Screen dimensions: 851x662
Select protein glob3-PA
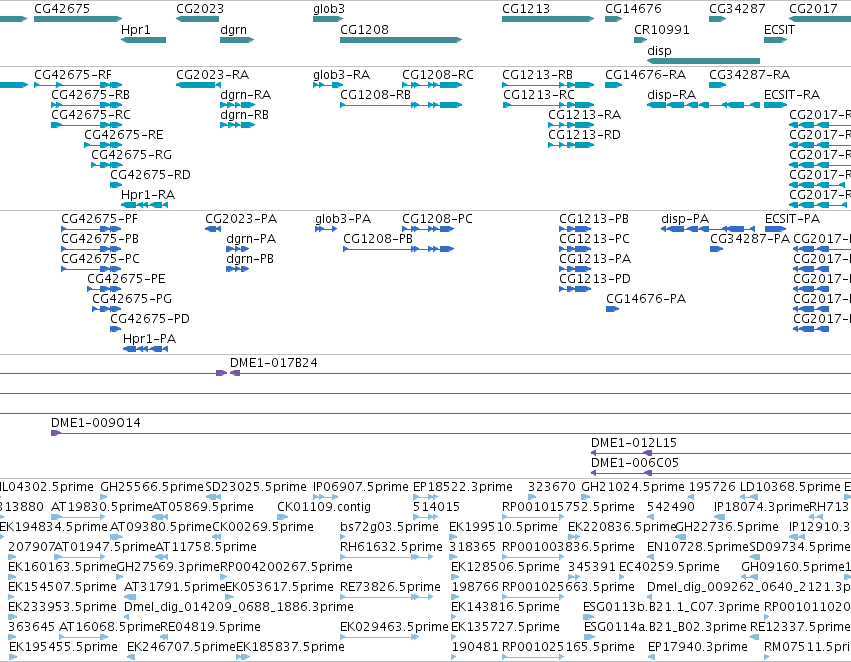click(x=326, y=229)
